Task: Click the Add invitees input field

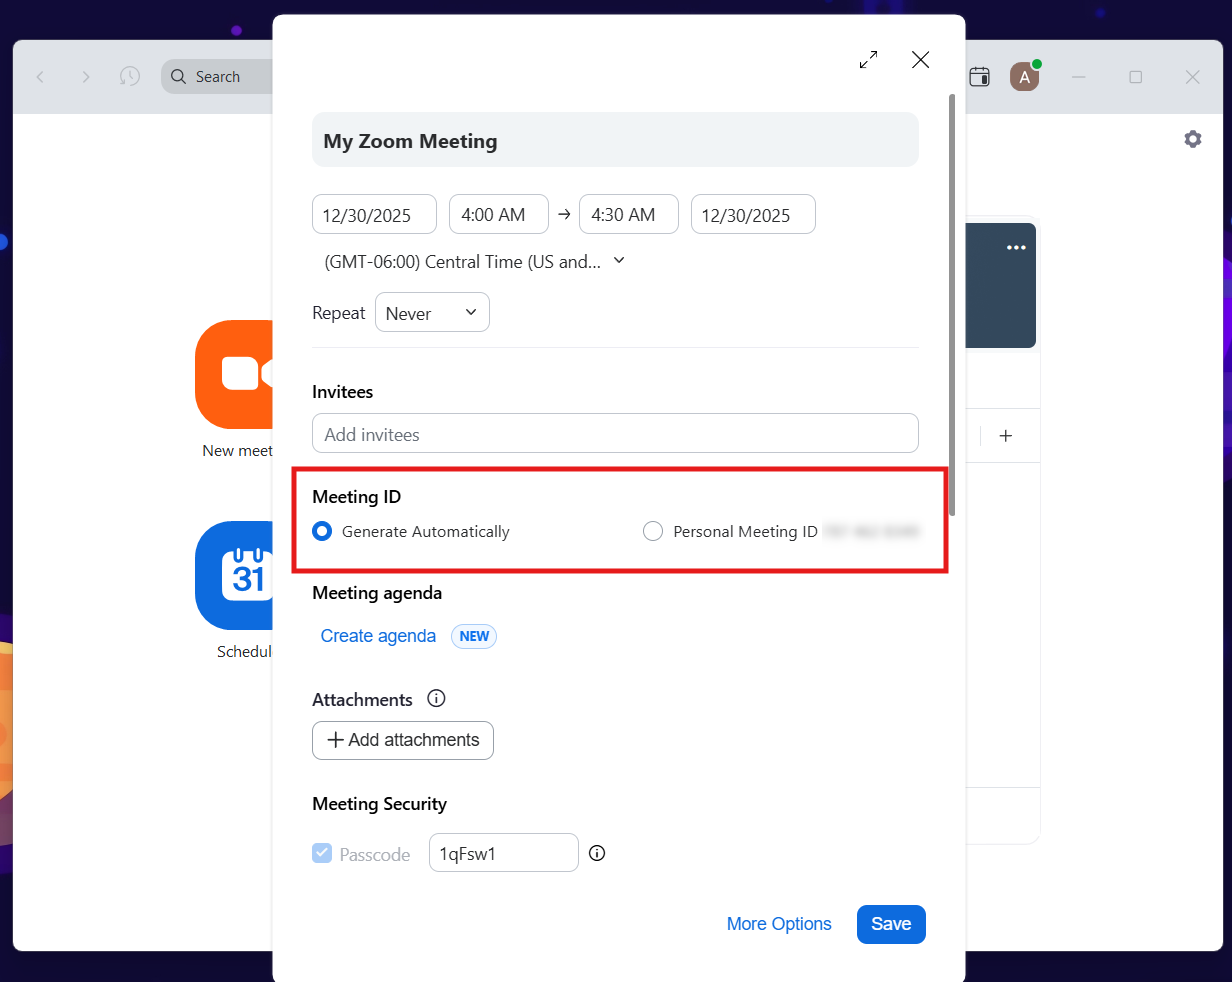Action: 615,434
